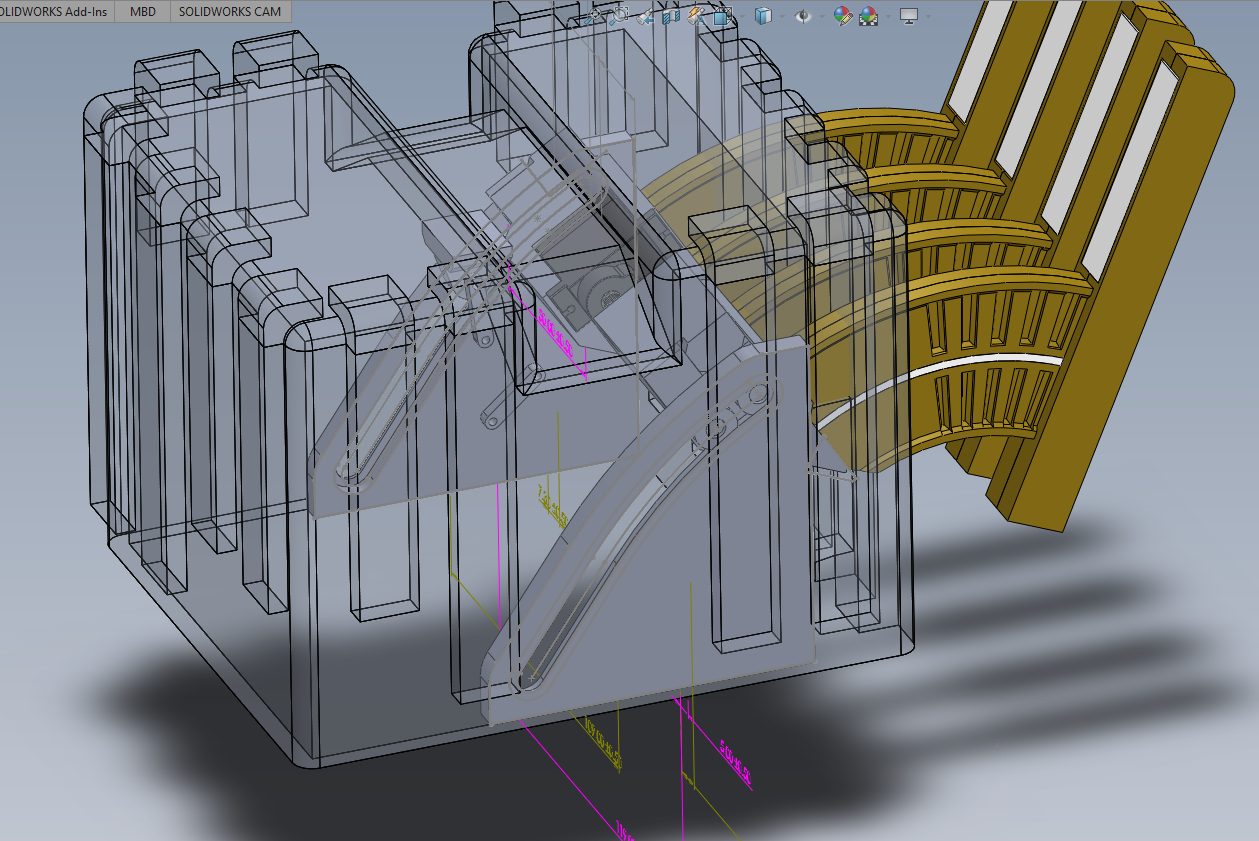Click the Apply Scene icon
This screenshot has width=1259, height=841.
[869, 16]
